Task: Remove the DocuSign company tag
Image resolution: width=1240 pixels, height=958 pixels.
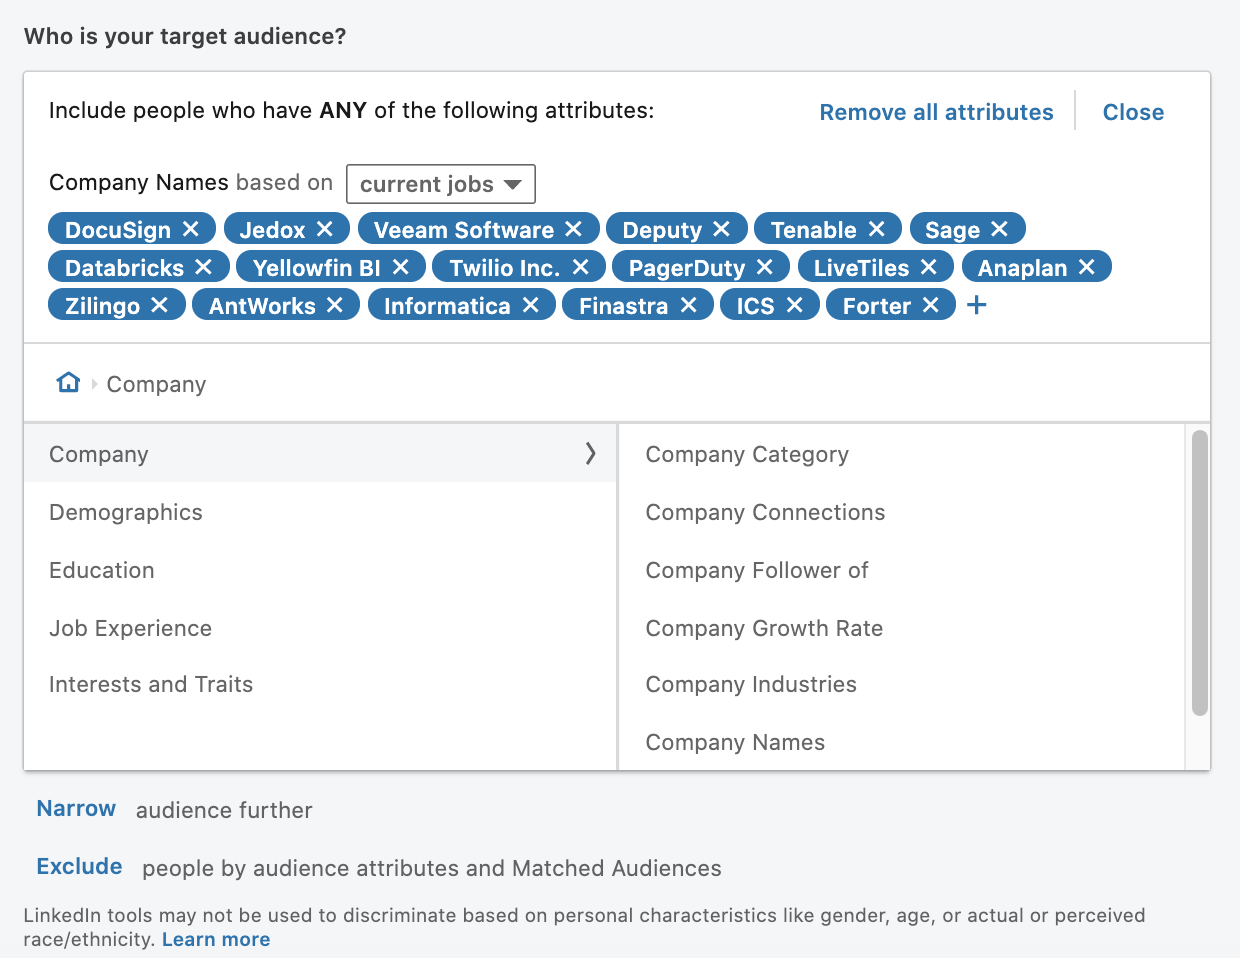Action: (x=191, y=229)
